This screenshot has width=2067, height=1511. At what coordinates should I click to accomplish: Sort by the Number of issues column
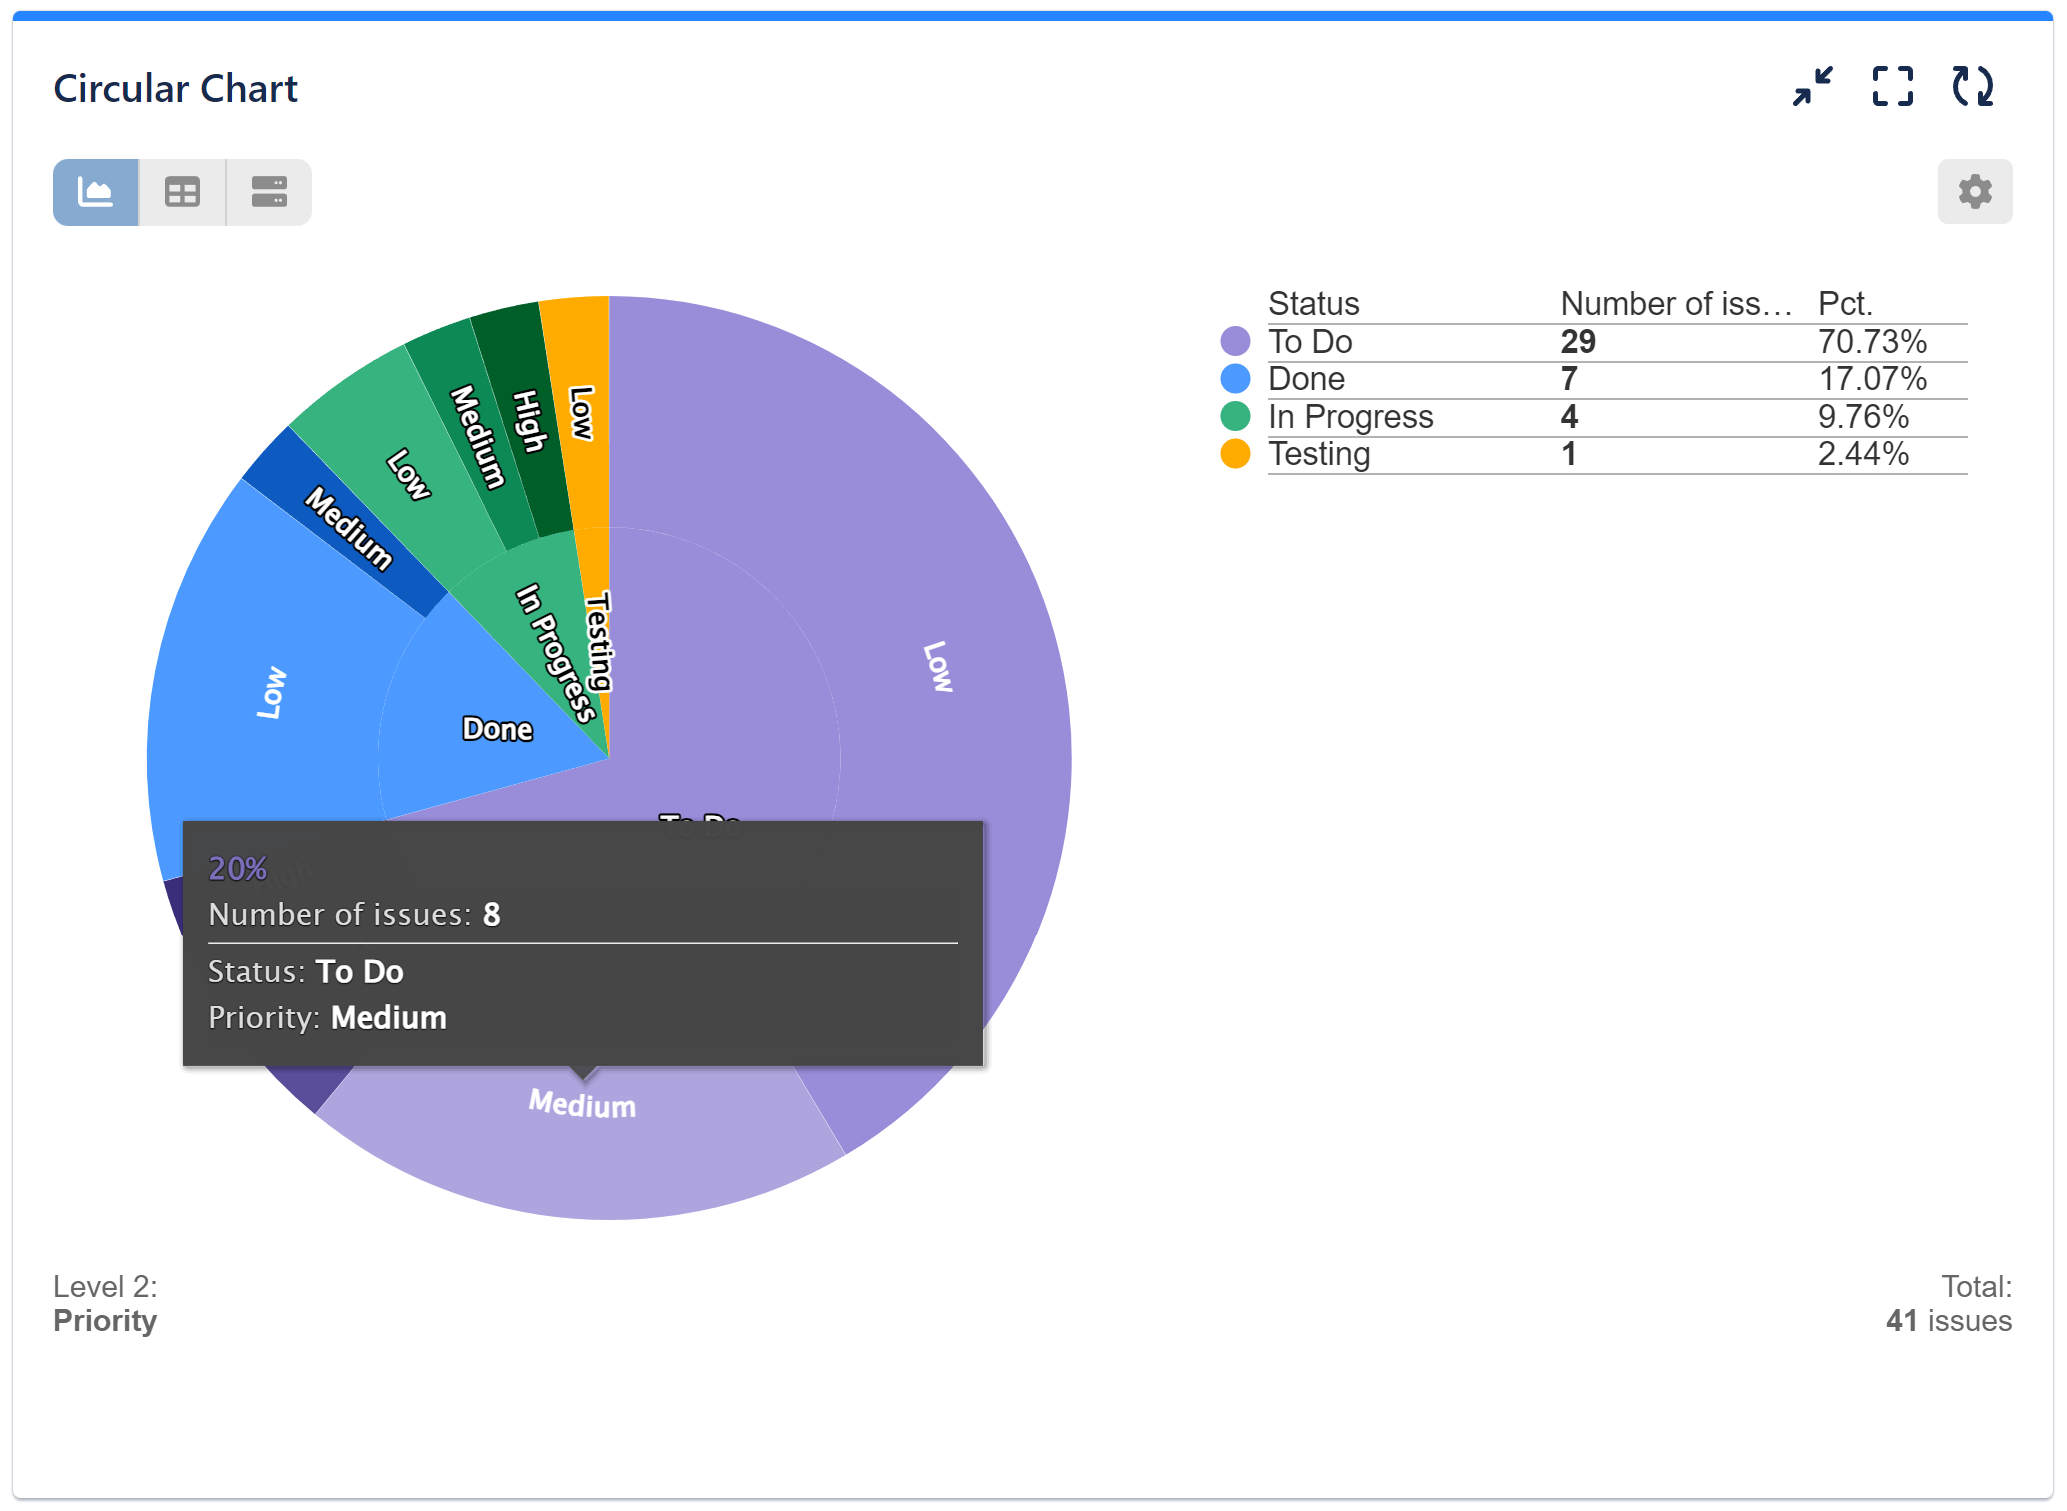point(1675,303)
